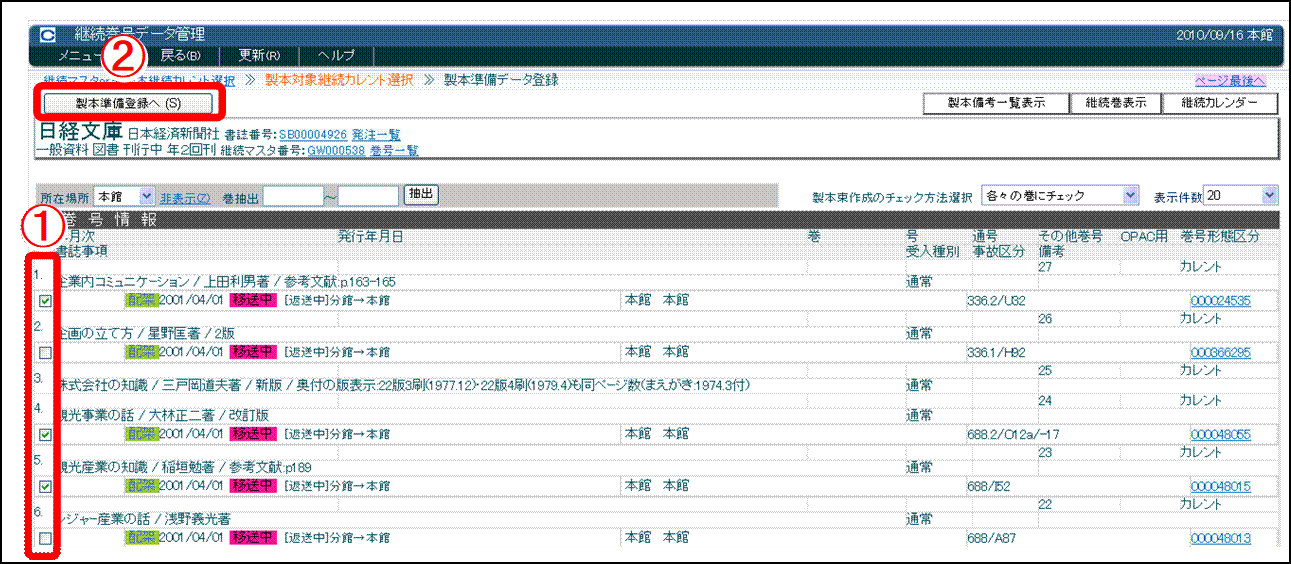This screenshot has height=564, width=1291.
Task: Open bibliographic number SB00004926 link
Action: pos(313,134)
